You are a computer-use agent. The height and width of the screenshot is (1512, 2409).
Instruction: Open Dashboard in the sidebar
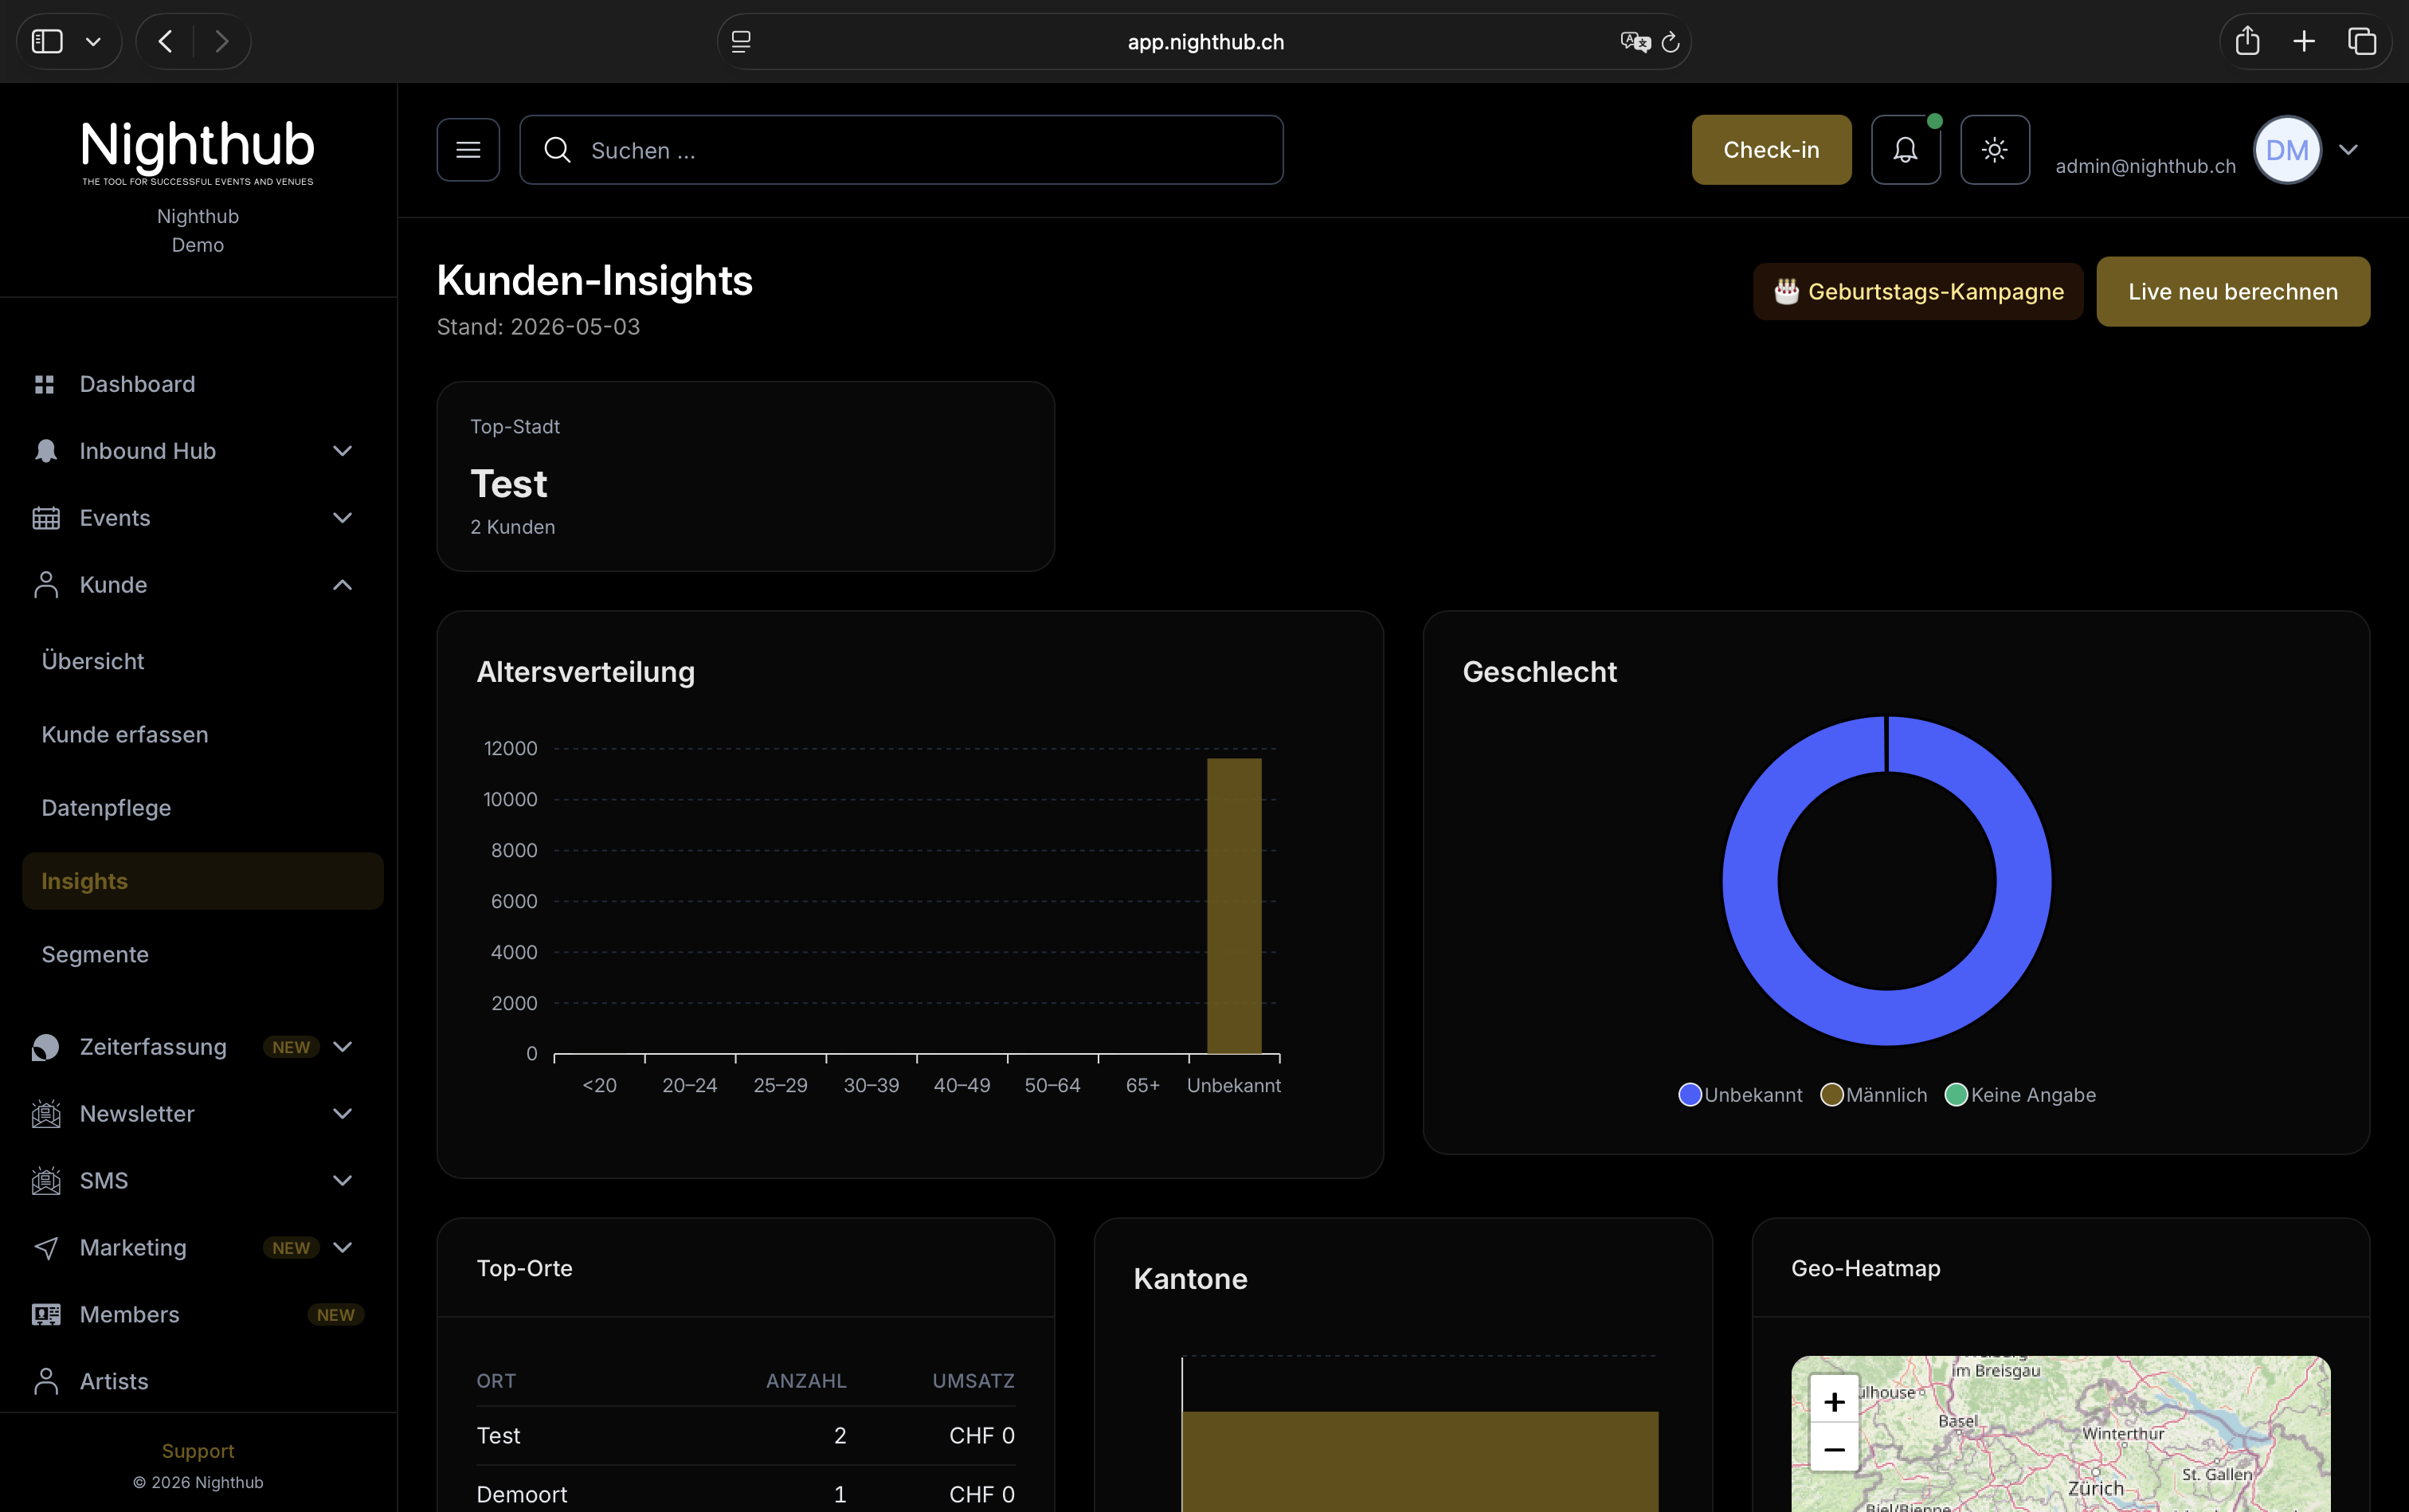click(x=137, y=384)
